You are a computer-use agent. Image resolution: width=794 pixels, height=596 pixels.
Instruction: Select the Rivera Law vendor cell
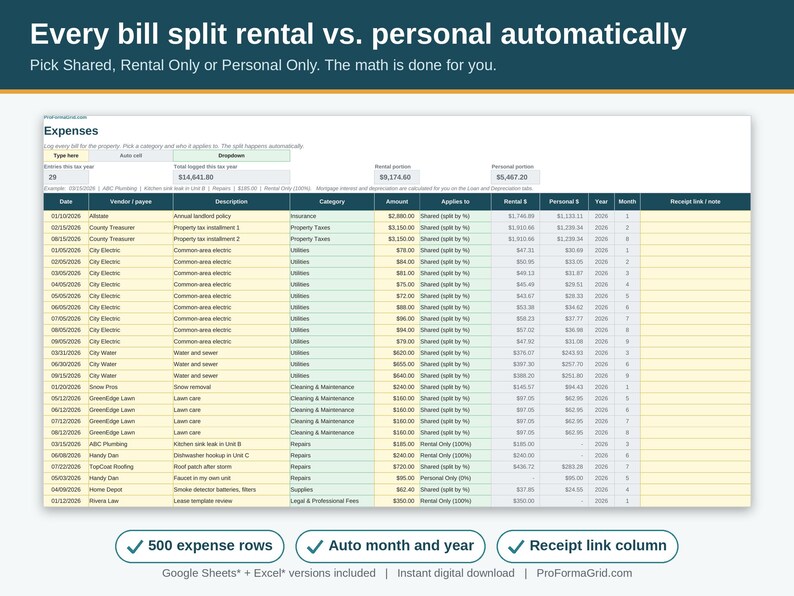click(x=131, y=501)
